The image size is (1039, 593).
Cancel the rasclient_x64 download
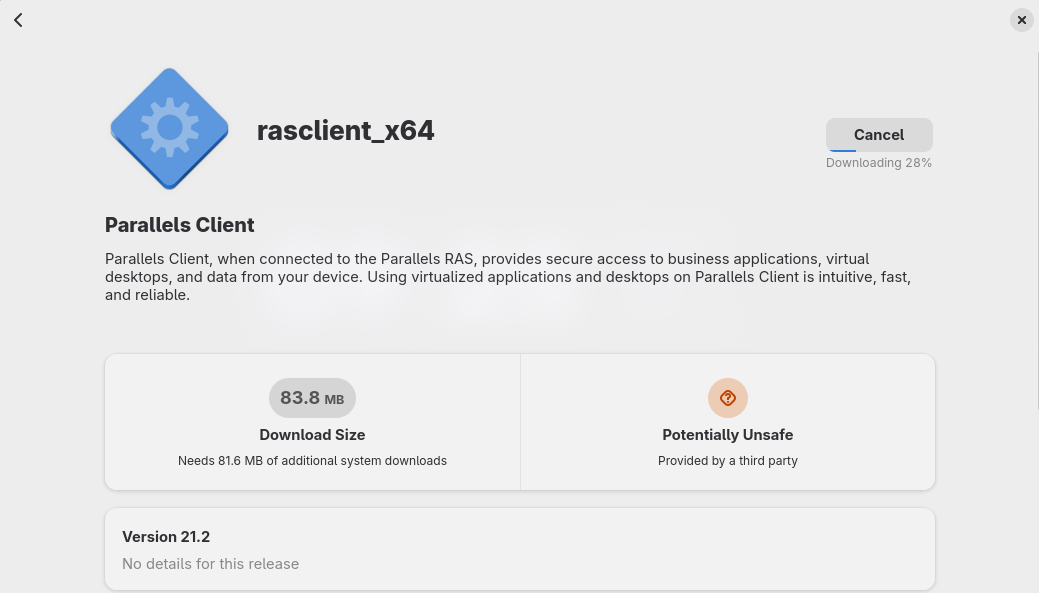tap(879, 135)
